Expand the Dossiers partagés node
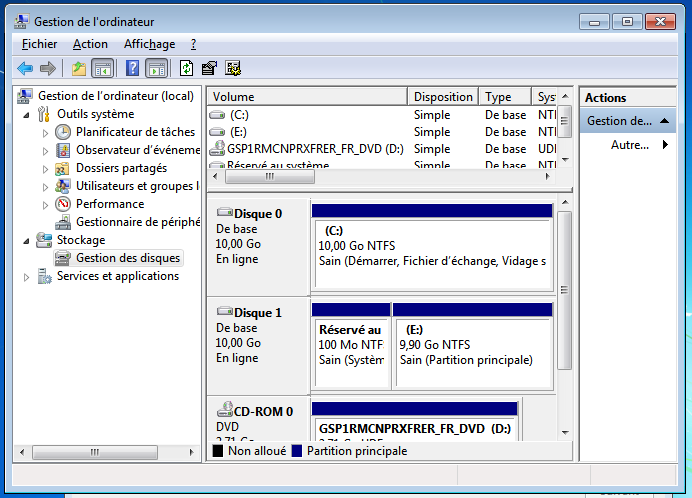Viewport: 692px width, 498px height. 45,169
